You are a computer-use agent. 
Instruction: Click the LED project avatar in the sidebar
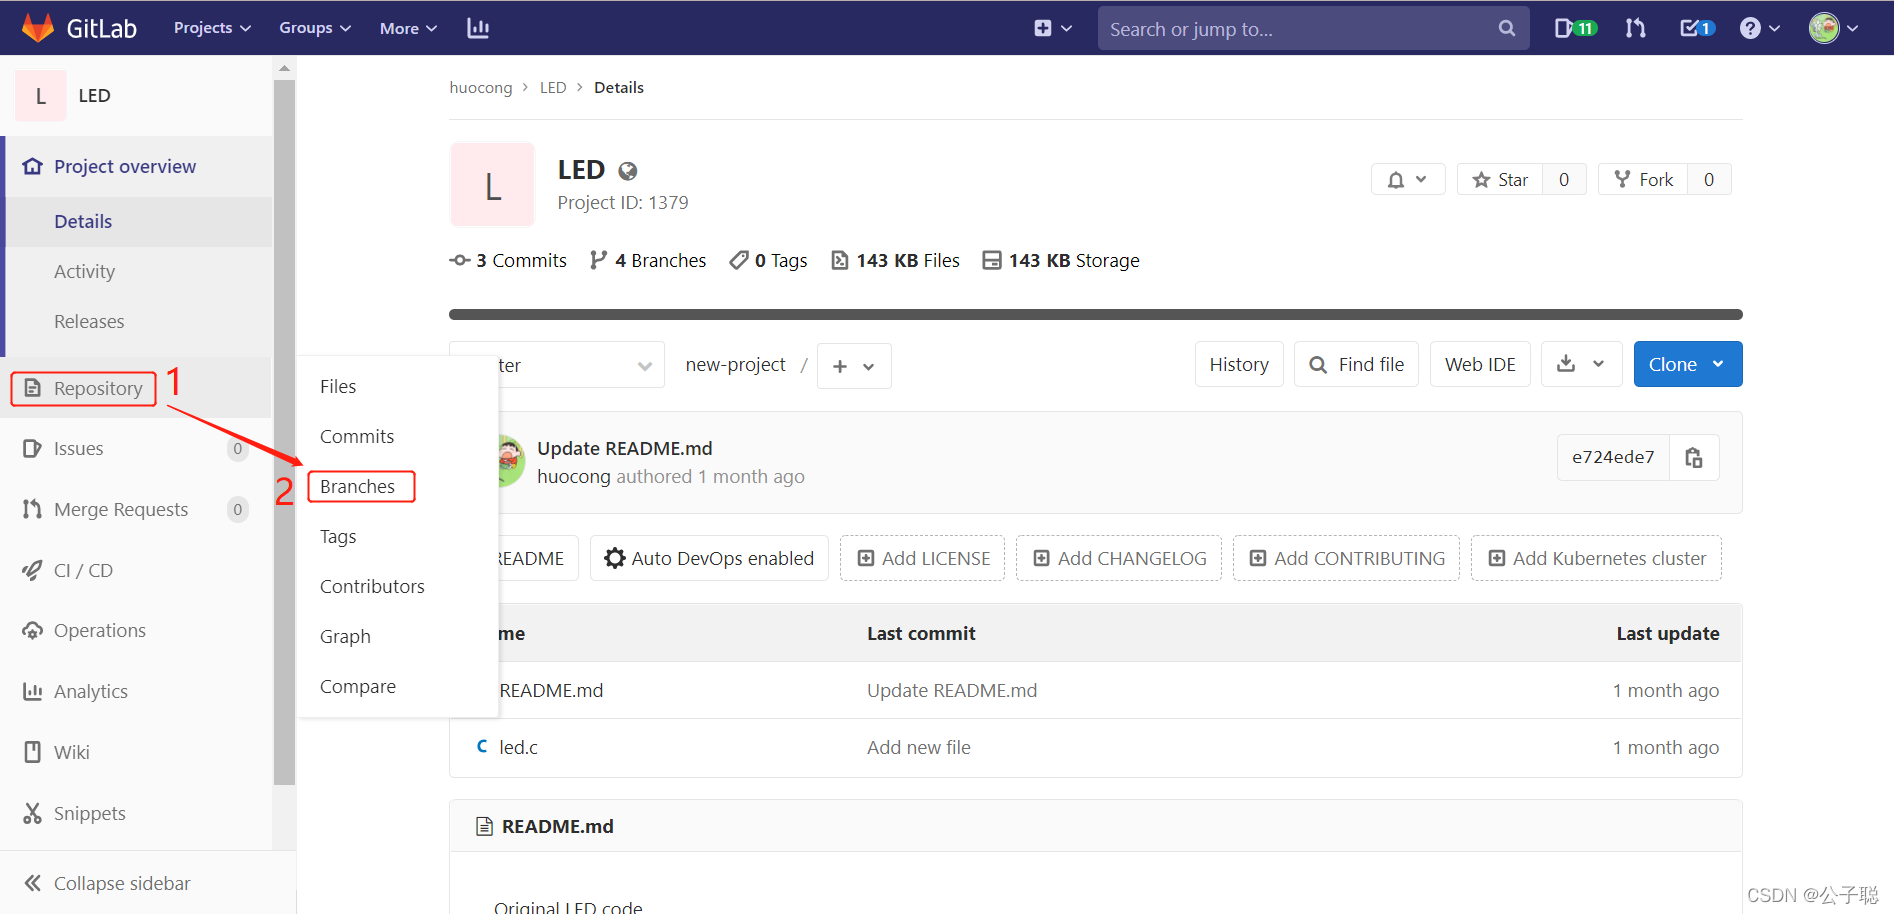click(41, 96)
